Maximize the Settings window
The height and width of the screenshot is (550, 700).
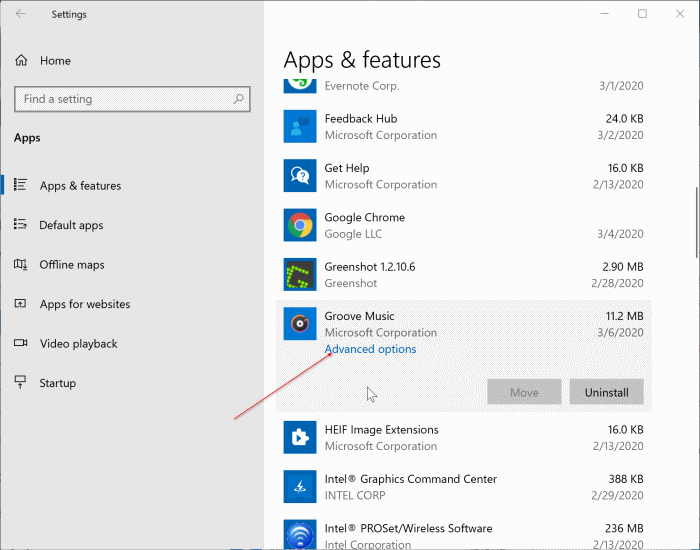tap(642, 14)
